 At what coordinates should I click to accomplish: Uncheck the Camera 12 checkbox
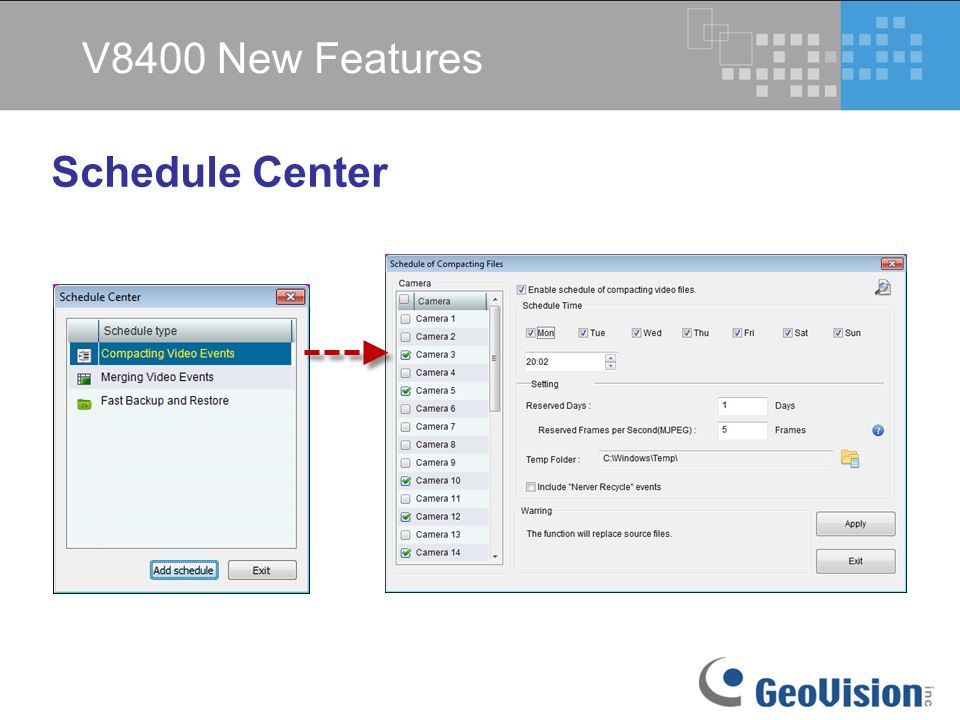click(x=405, y=517)
